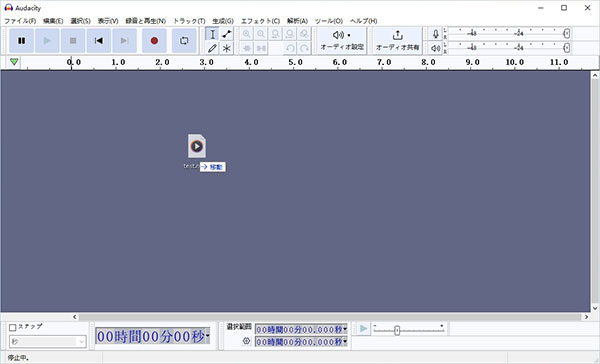
Task: Open the selection end time format dropdown
Action: point(345,341)
